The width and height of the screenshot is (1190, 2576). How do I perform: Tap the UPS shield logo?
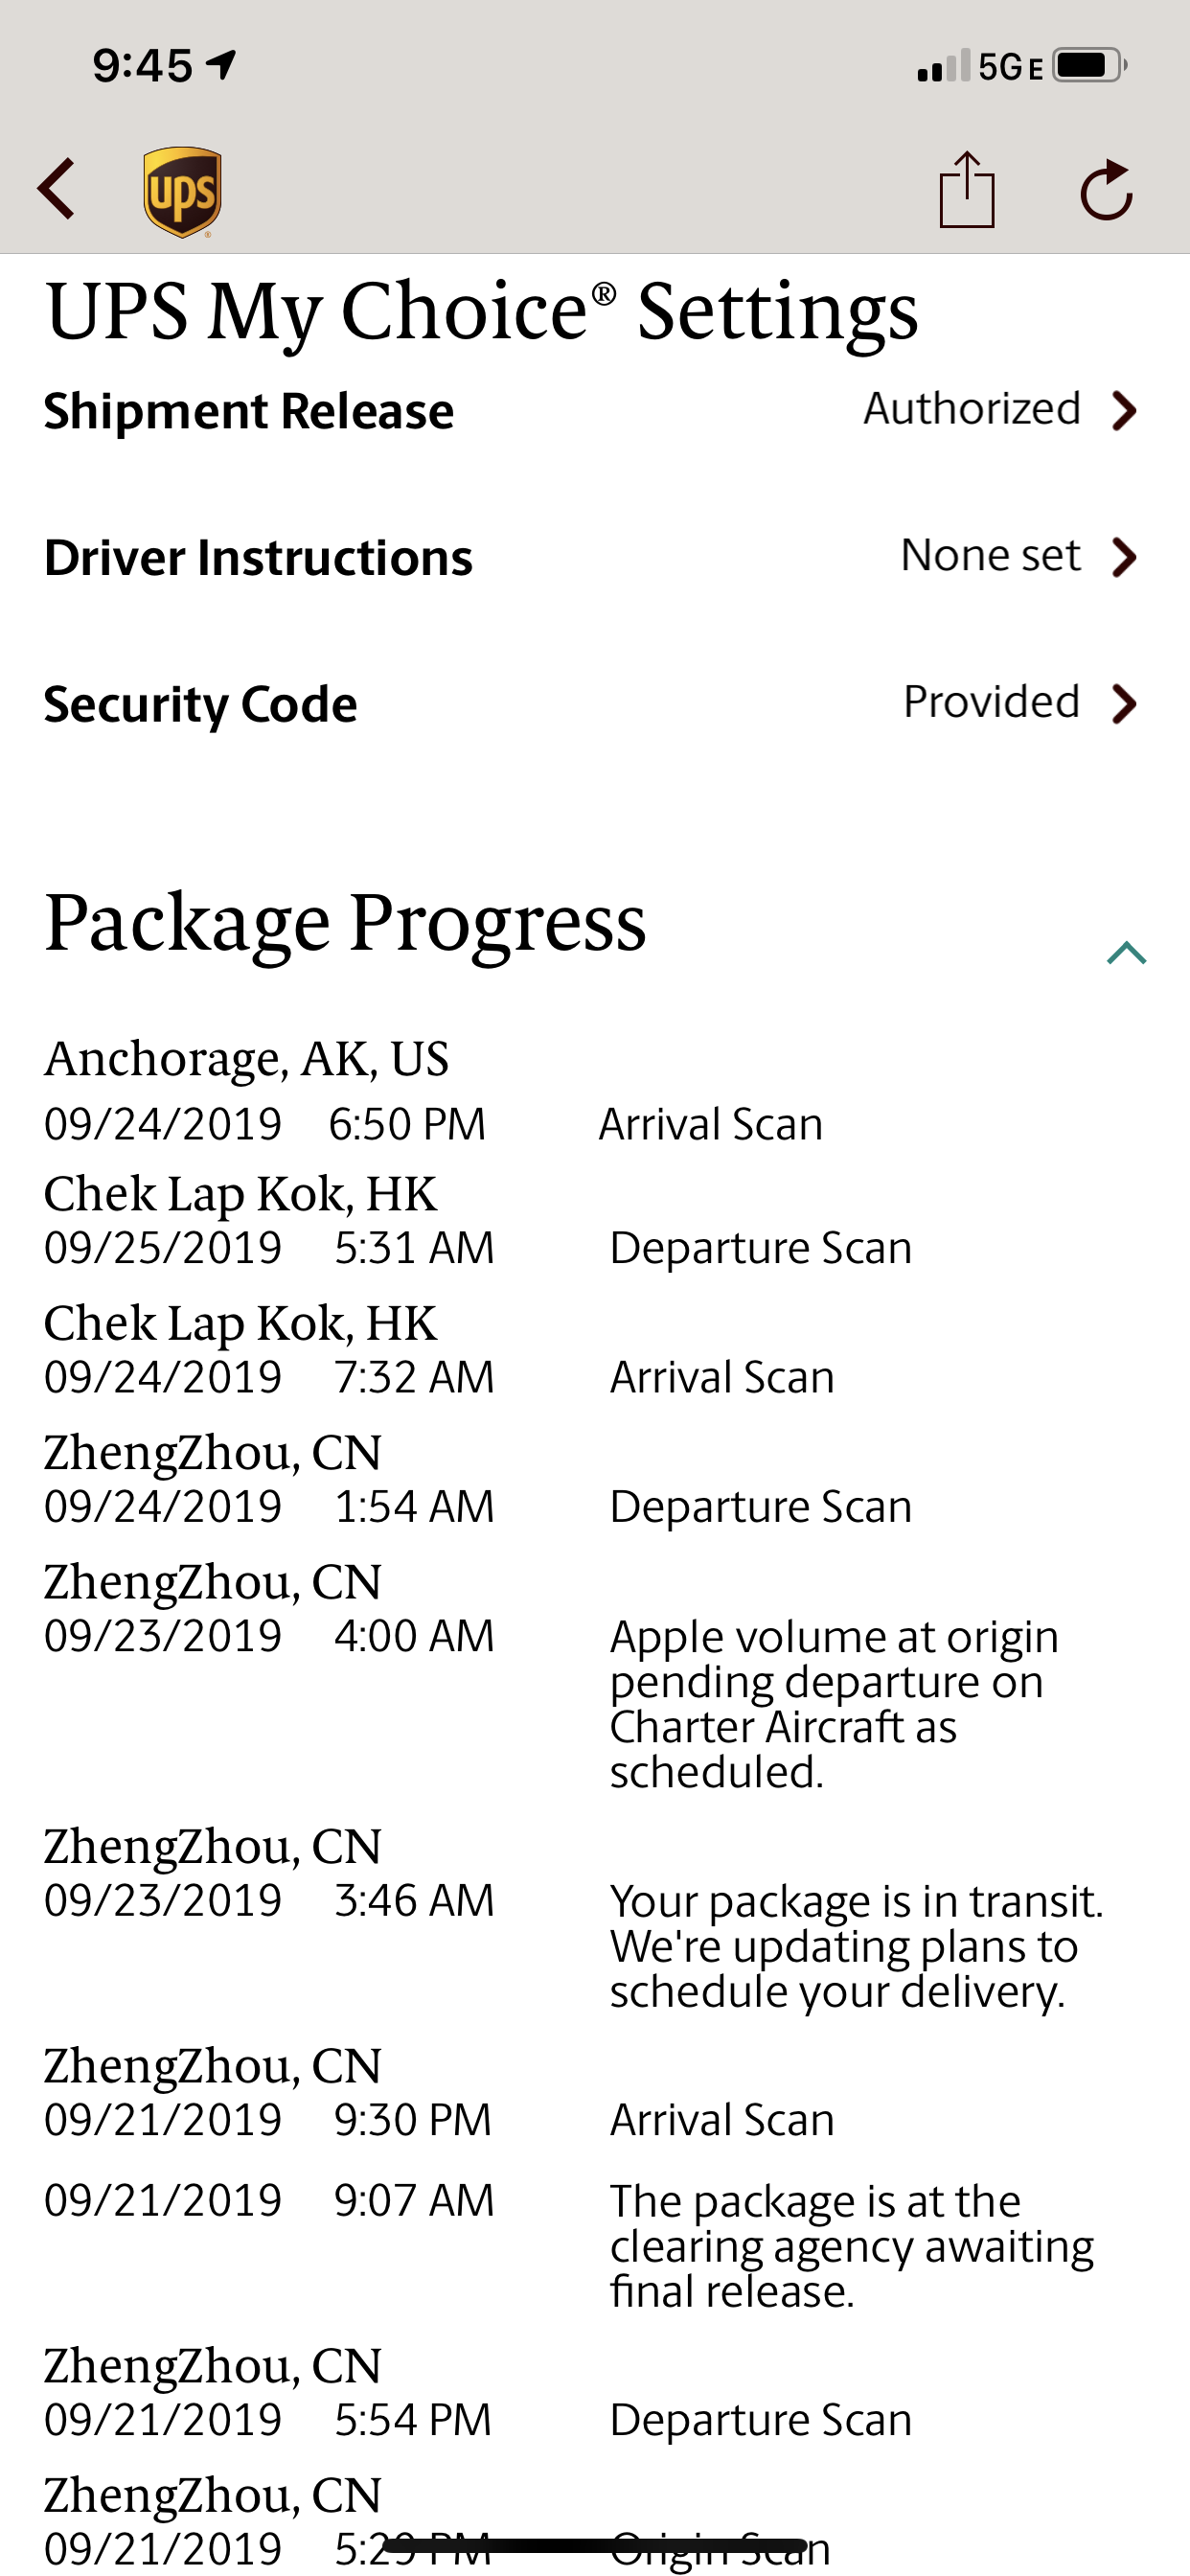(182, 192)
